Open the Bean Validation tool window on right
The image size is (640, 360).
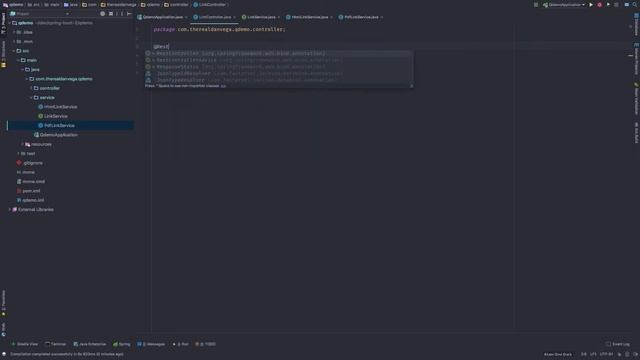click(636, 99)
